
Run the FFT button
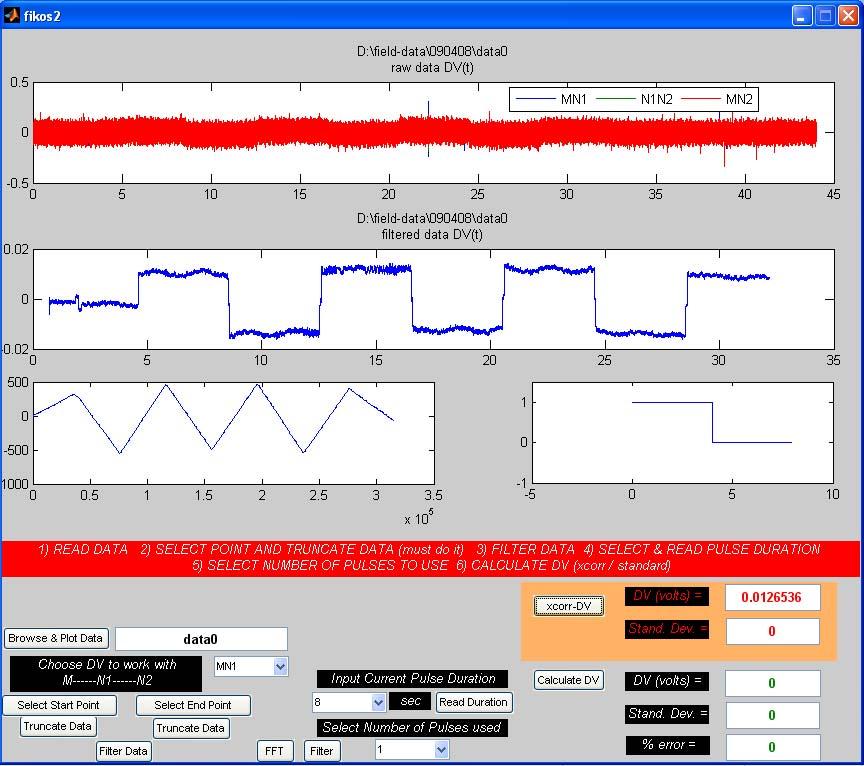(x=274, y=751)
